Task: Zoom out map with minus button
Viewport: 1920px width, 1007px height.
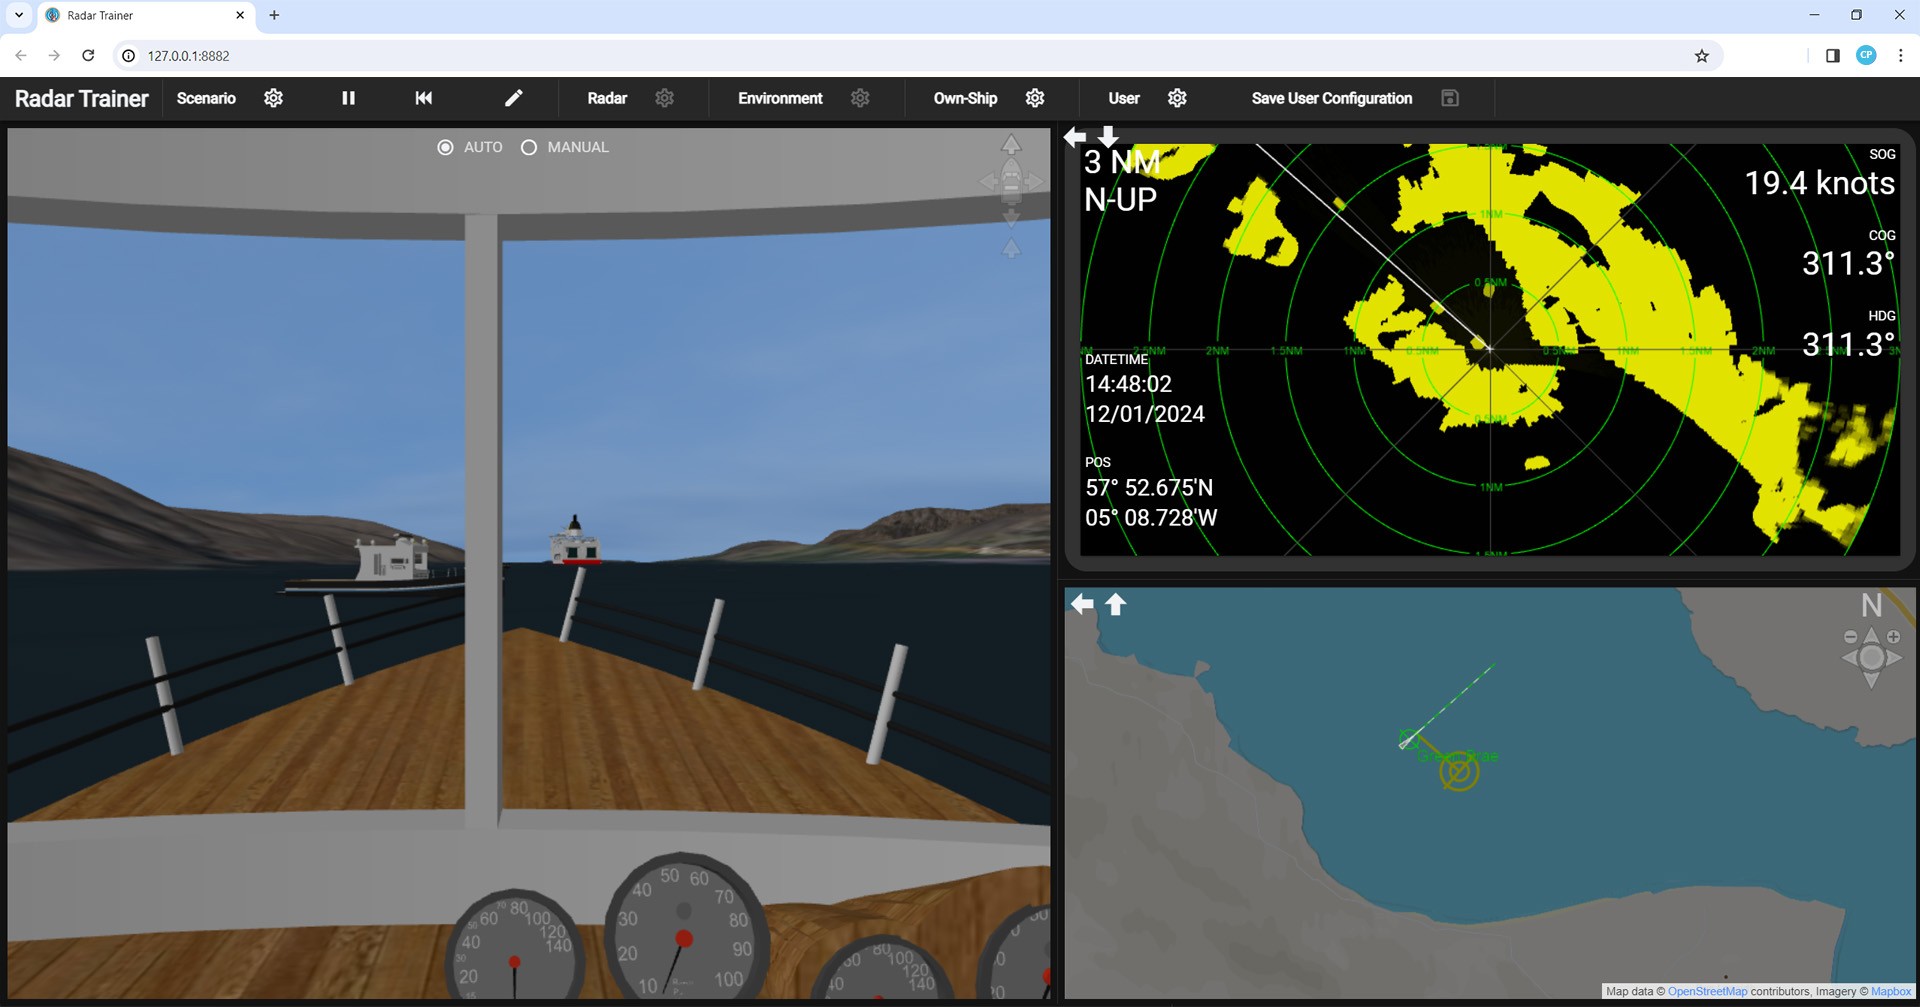Action: pos(1850,637)
